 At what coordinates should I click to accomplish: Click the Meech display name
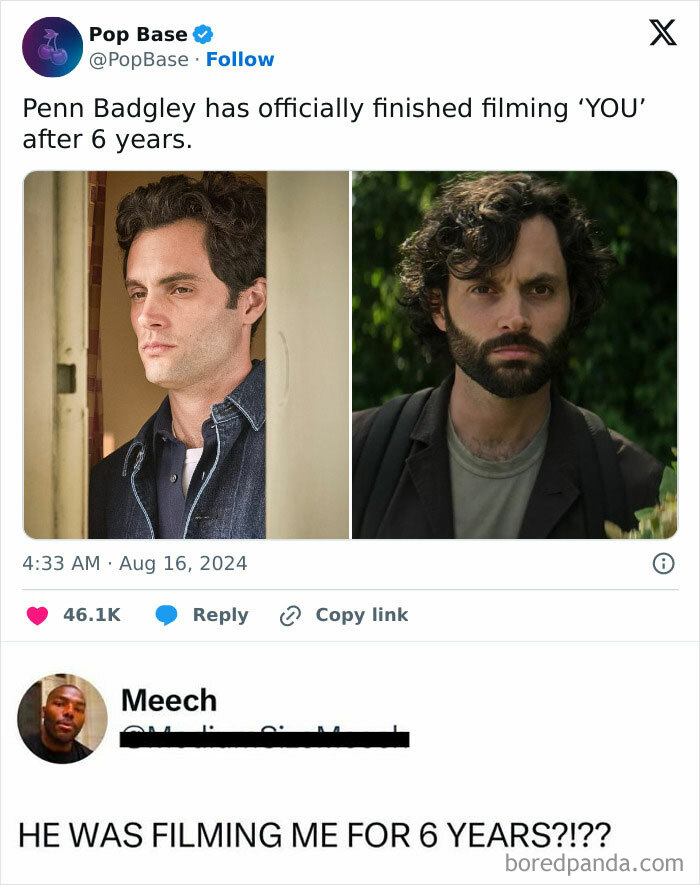point(168,700)
